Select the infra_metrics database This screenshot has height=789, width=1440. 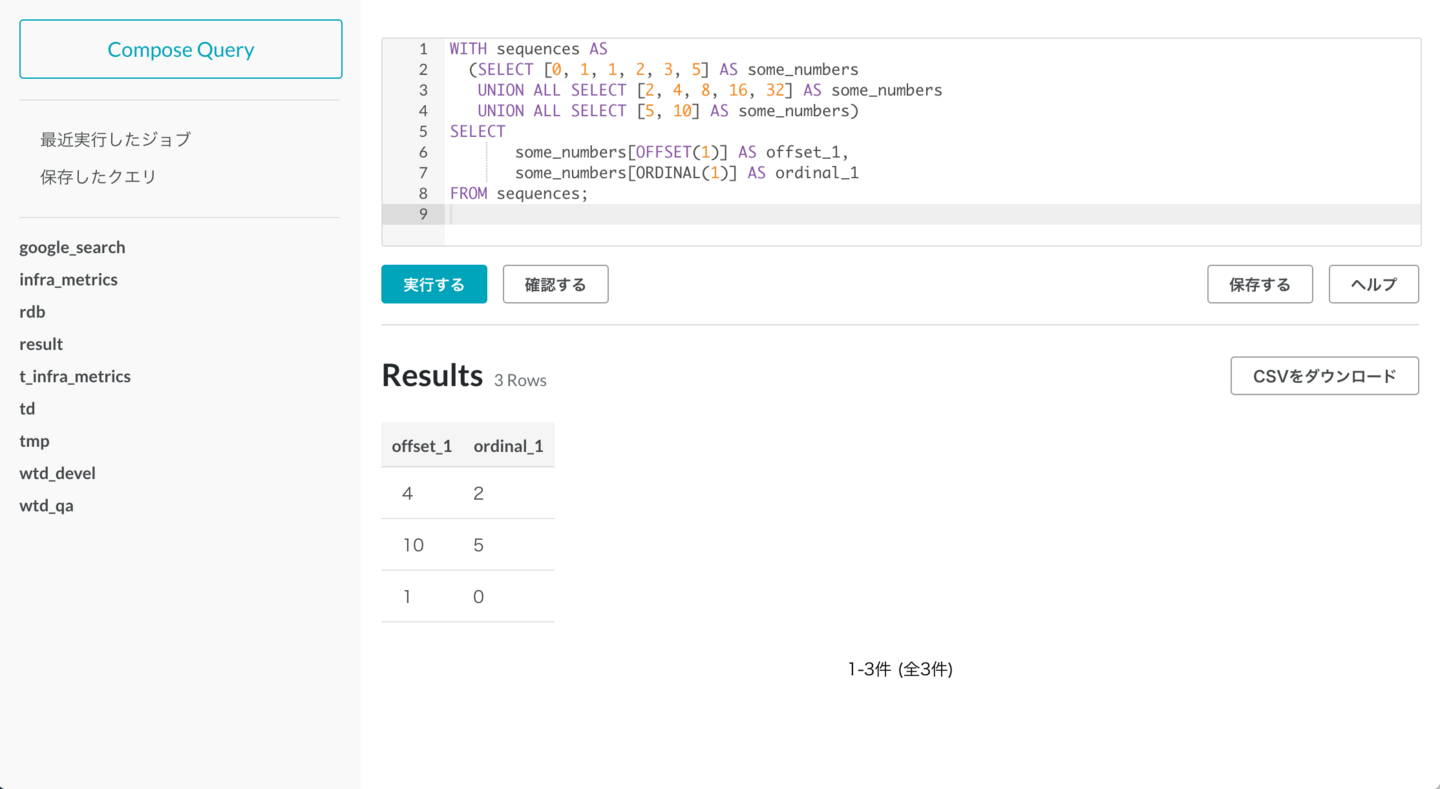pyautogui.click(x=68, y=279)
